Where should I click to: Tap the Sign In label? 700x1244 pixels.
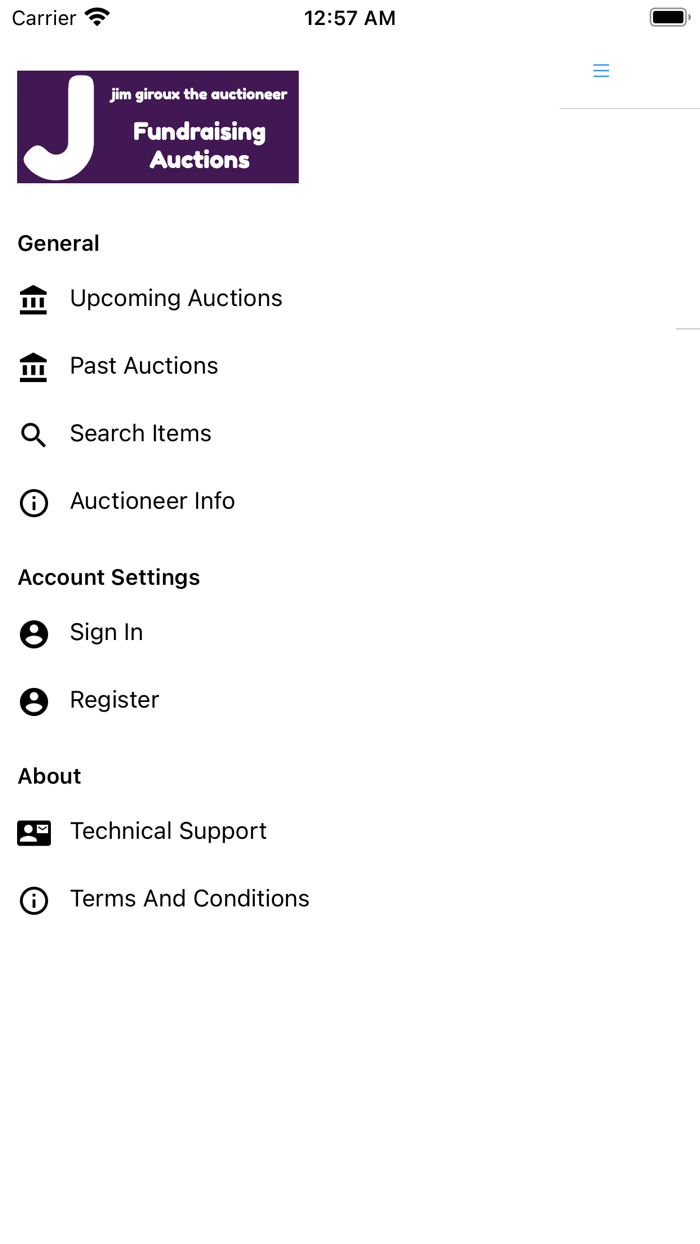pos(106,632)
